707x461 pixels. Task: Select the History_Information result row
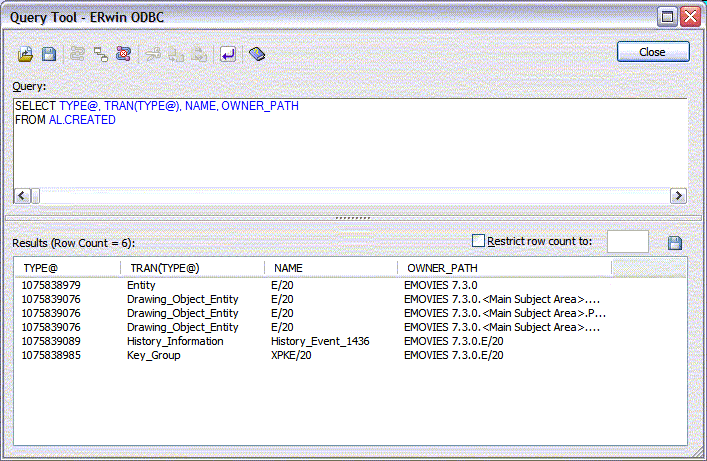[175, 341]
